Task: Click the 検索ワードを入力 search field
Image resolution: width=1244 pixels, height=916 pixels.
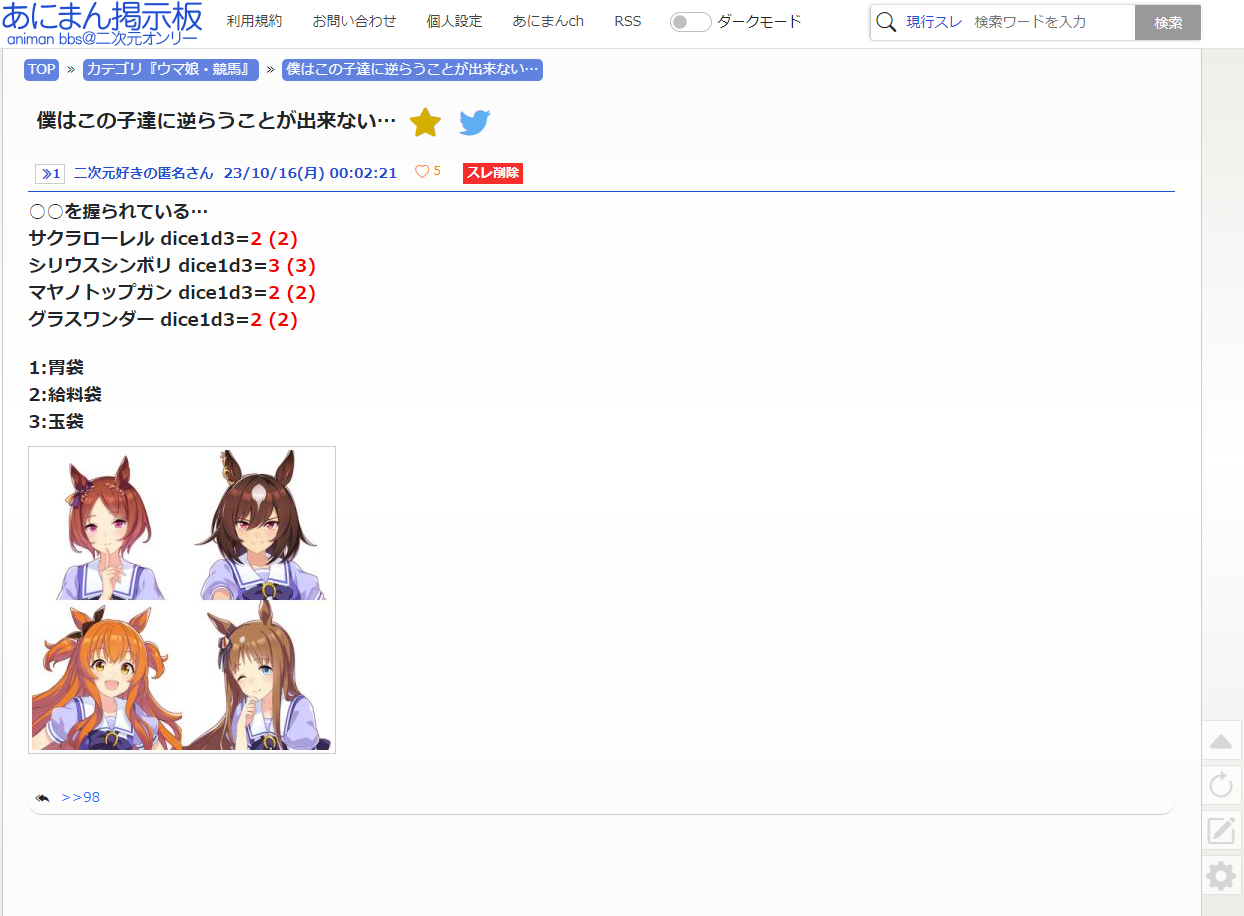Action: [x=1050, y=22]
